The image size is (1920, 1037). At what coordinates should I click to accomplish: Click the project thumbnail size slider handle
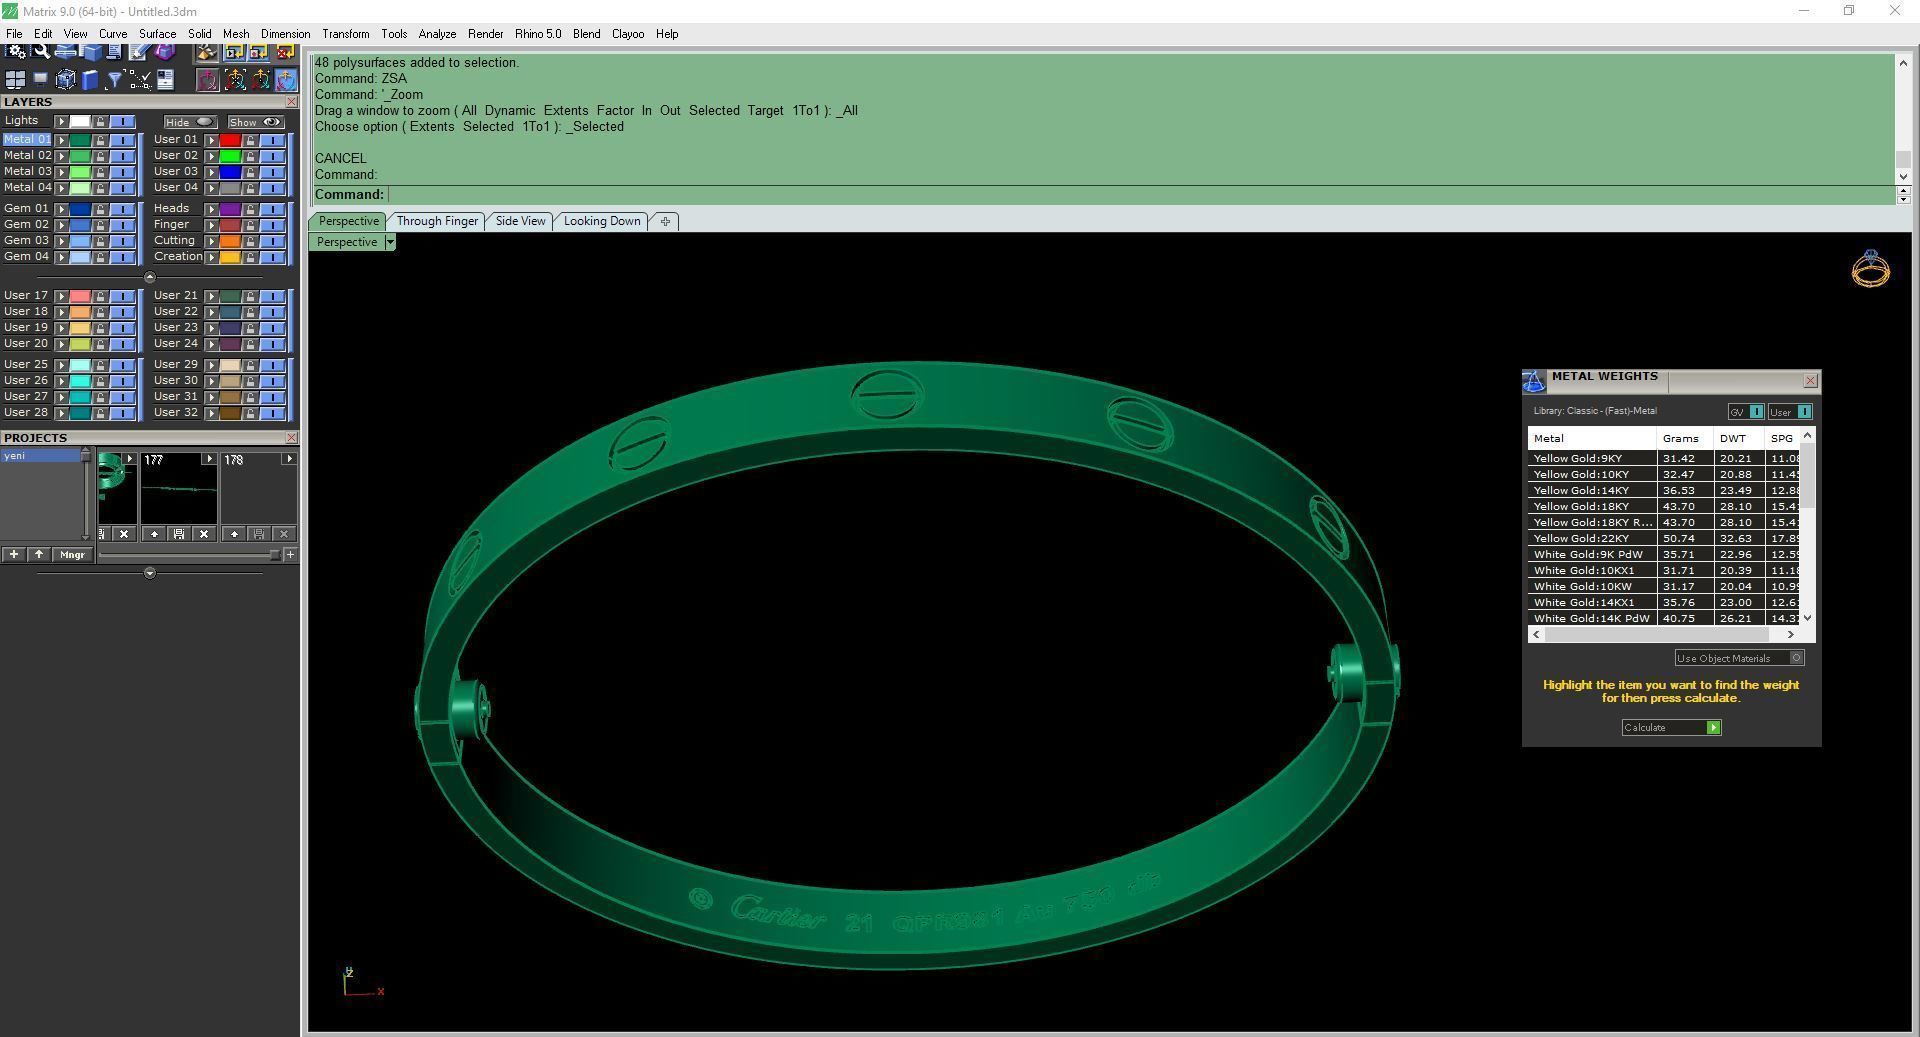click(x=275, y=554)
